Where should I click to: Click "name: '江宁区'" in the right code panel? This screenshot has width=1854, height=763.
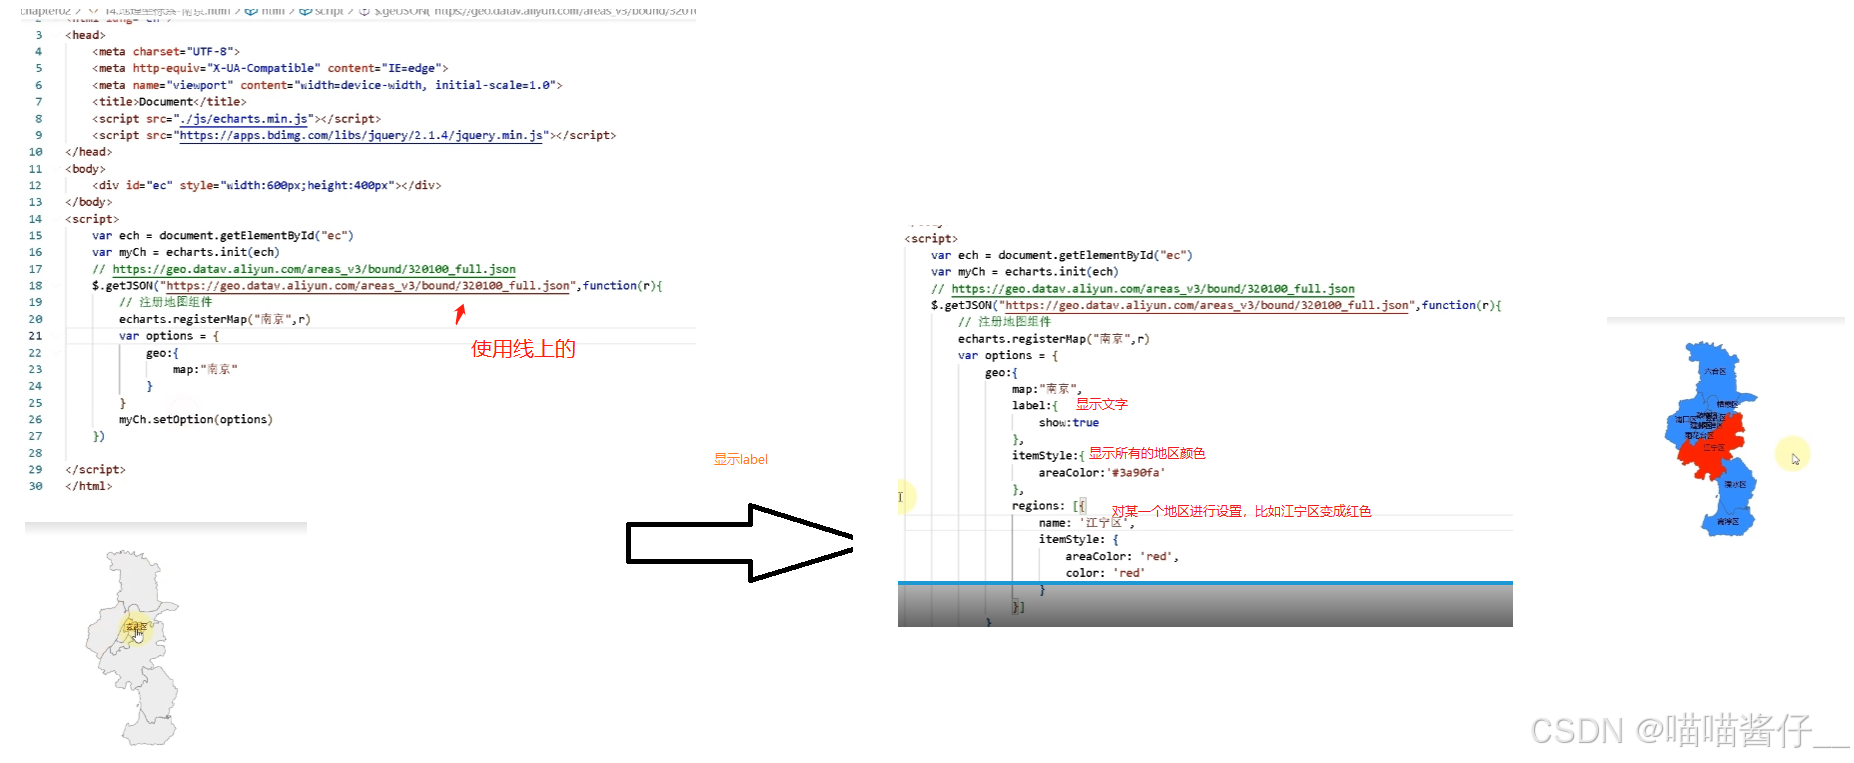click(1087, 523)
